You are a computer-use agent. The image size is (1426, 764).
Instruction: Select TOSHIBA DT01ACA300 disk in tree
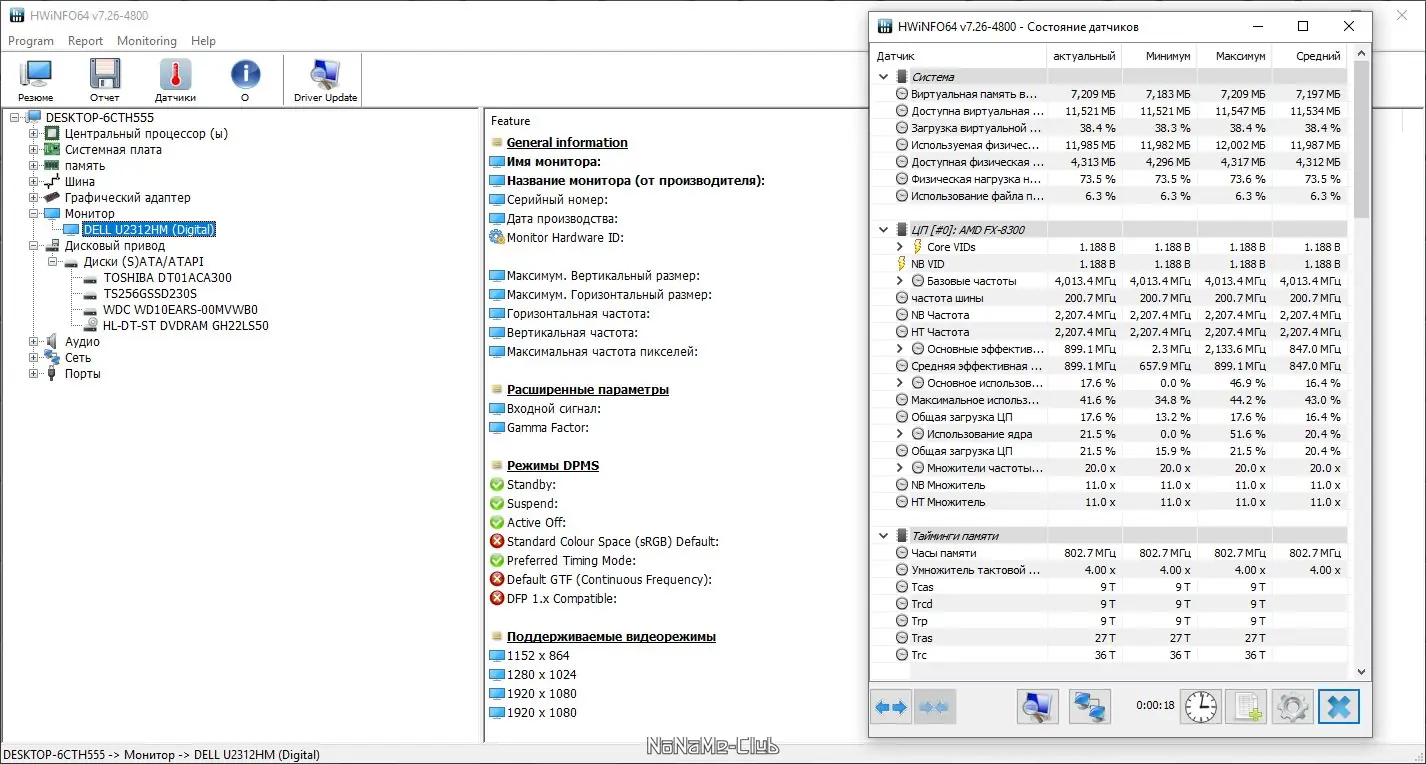click(168, 278)
